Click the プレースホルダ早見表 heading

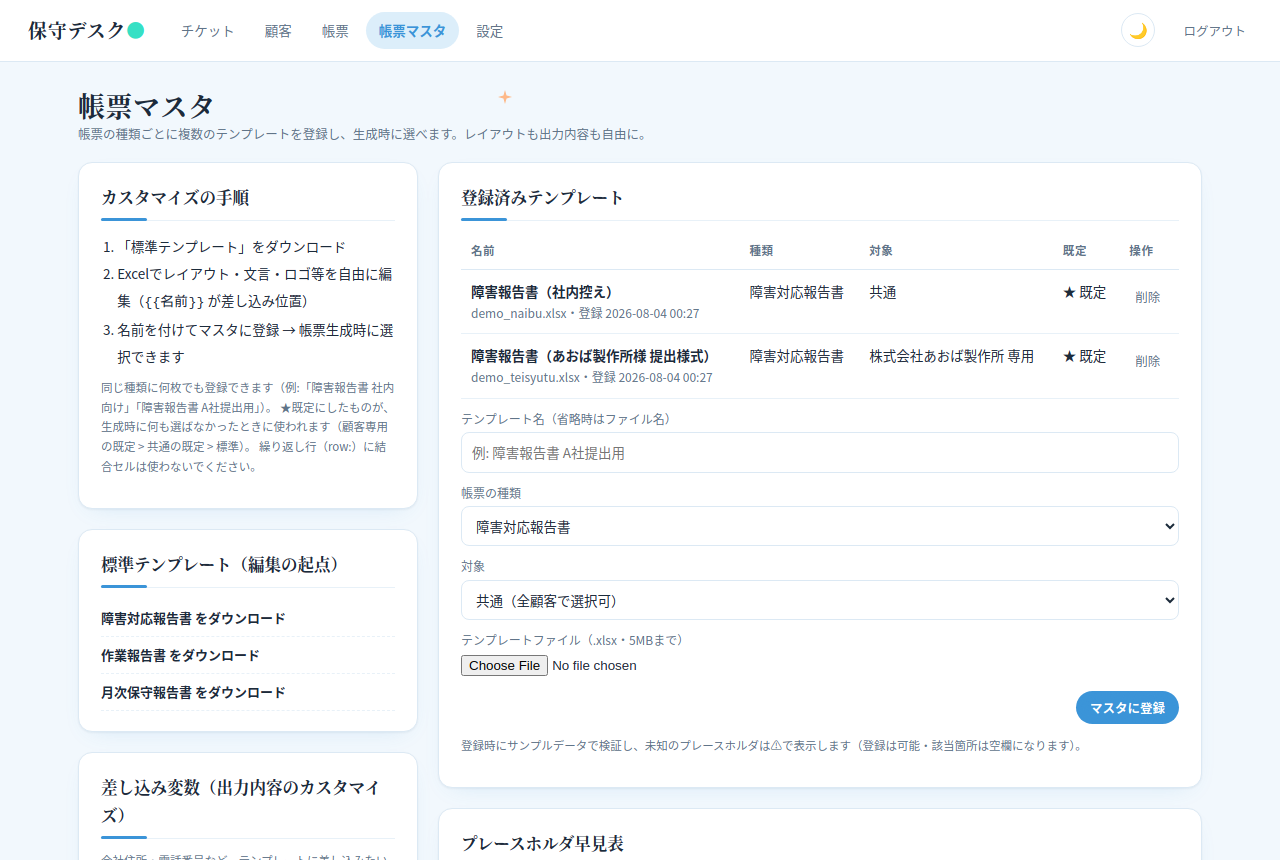click(542, 843)
